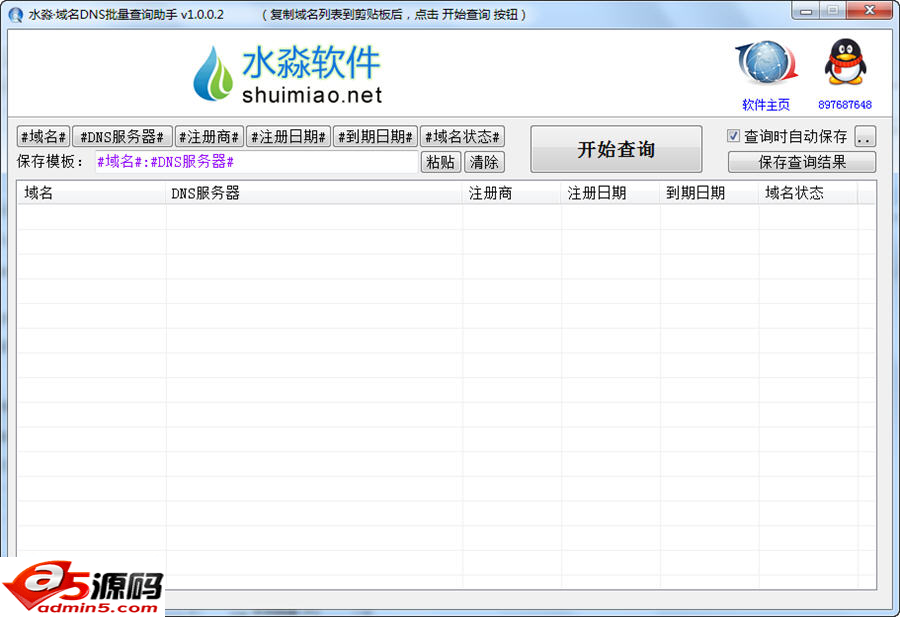Viewport: 900px width, 617px height.
Task: Sort by the DNS服务器 column header
Action: [314, 193]
